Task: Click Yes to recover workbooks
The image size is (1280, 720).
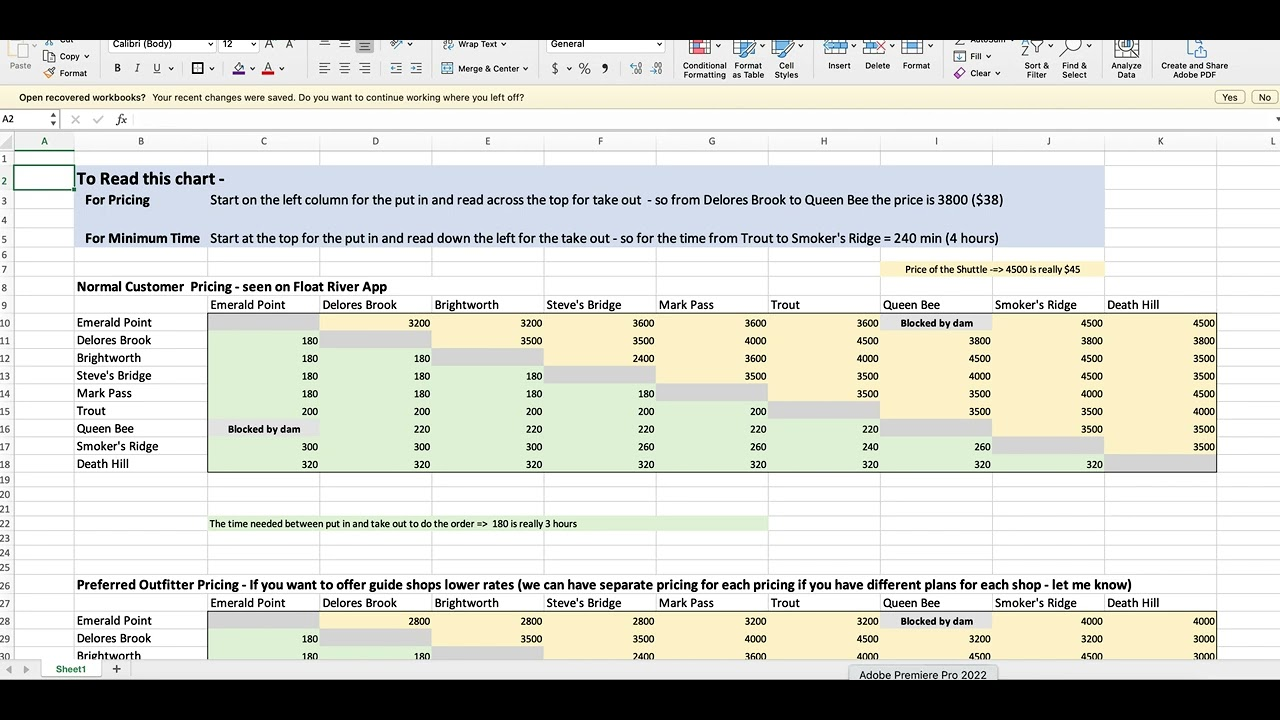Action: click(x=1229, y=97)
